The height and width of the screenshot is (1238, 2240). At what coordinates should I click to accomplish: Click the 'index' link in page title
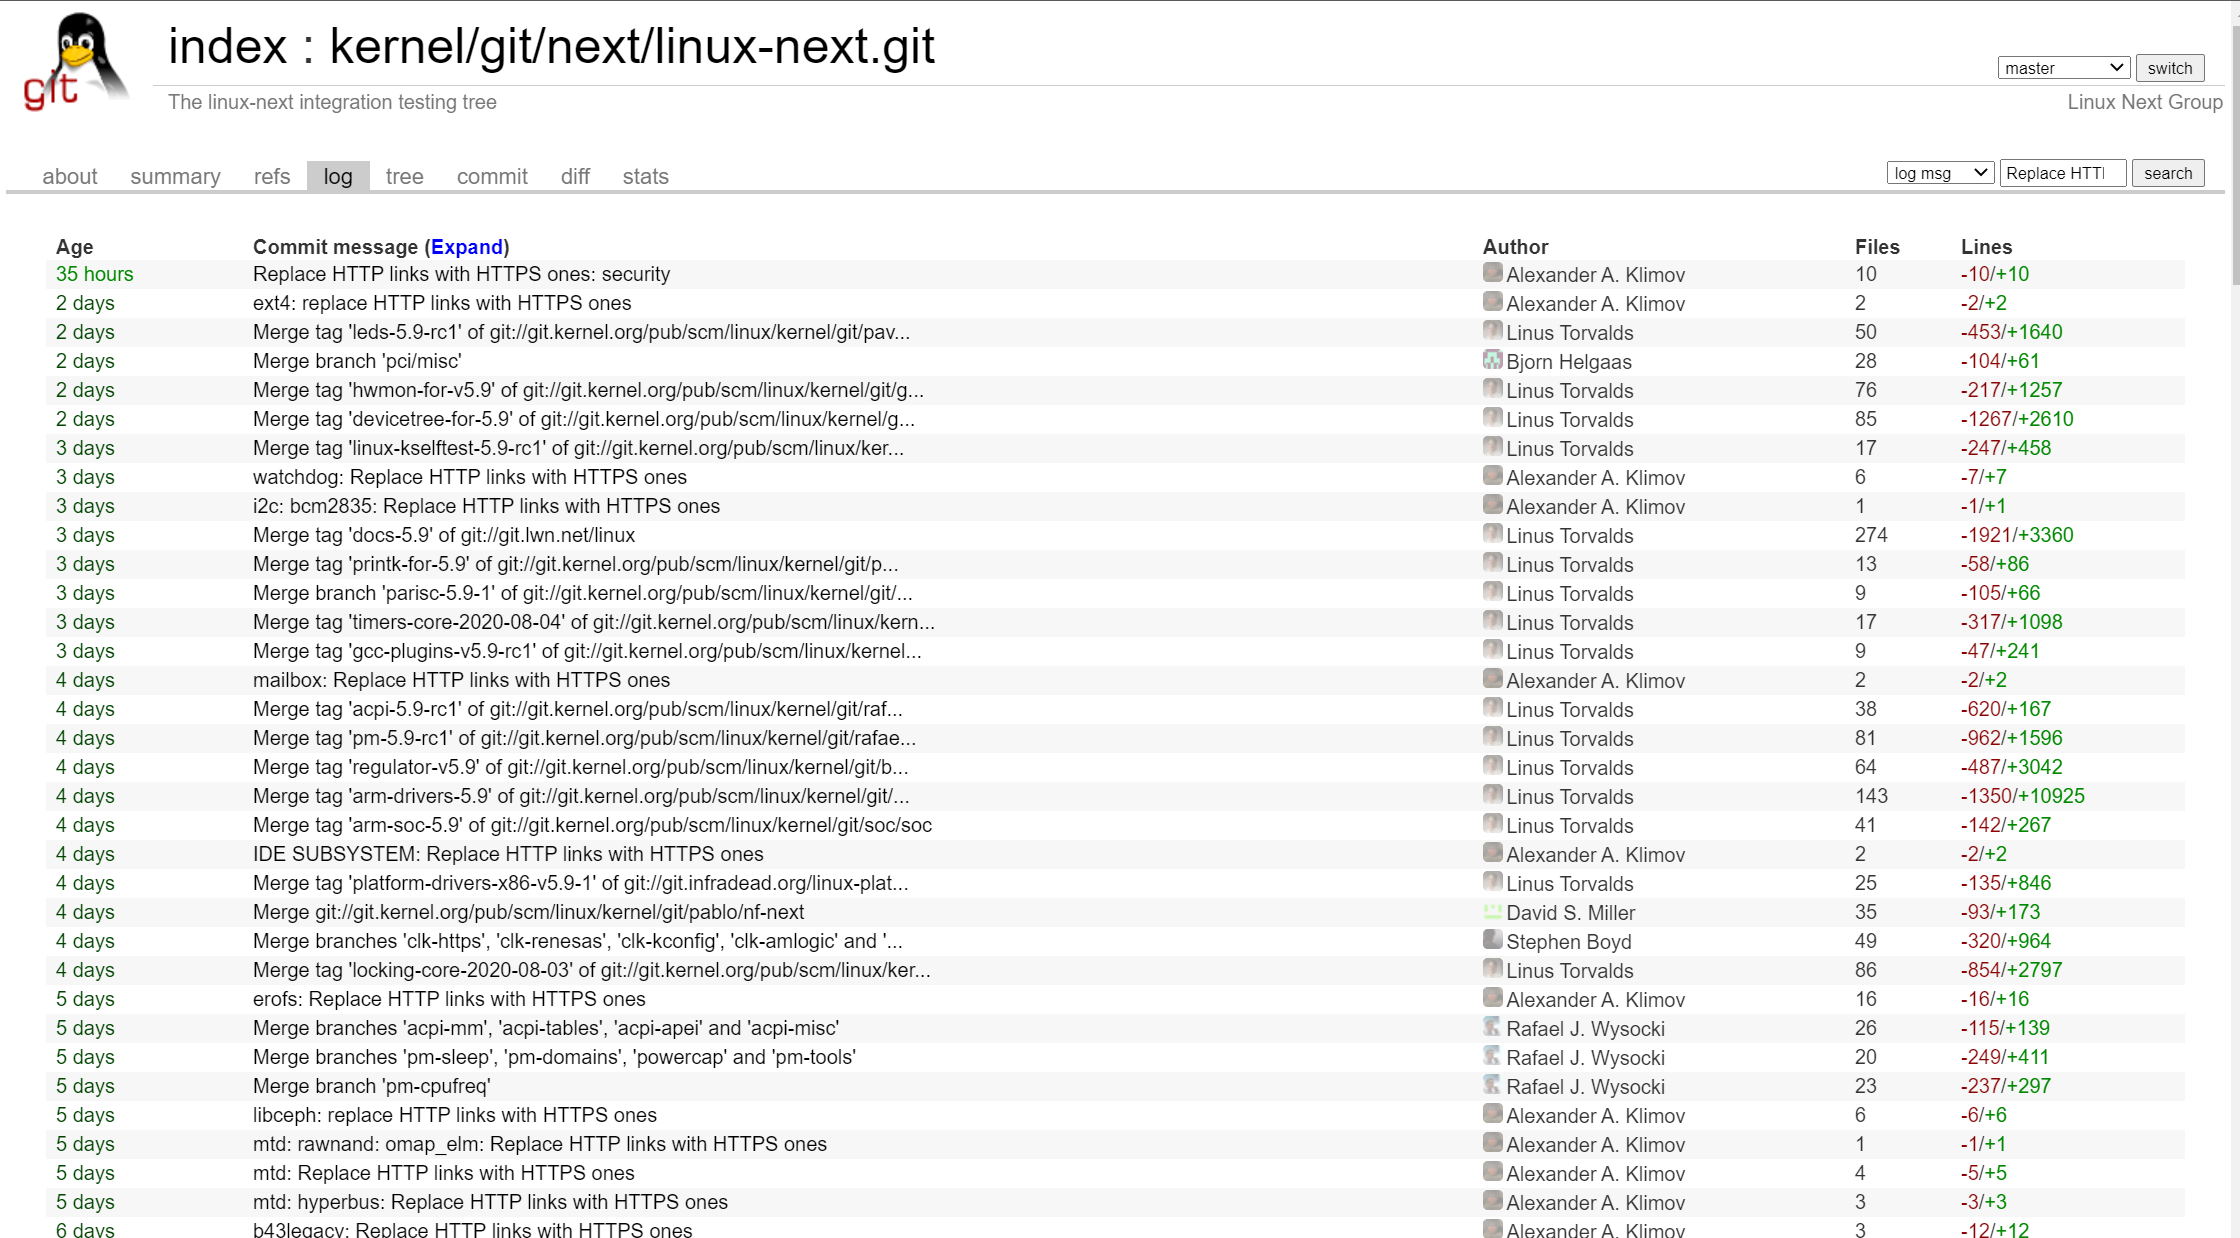(228, 47)
